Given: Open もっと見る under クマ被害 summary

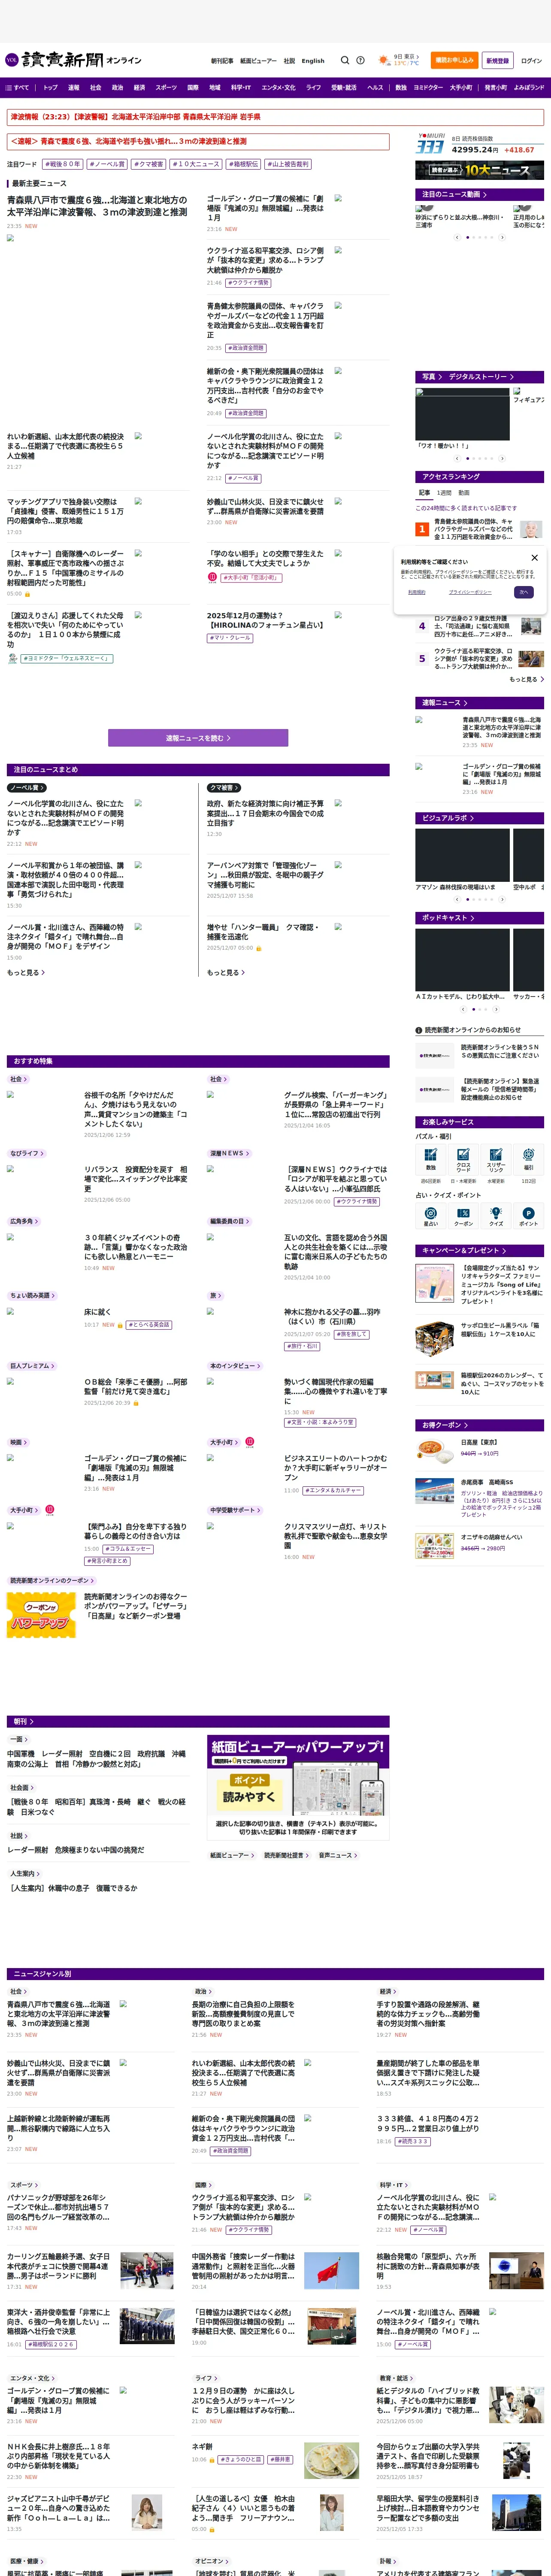Looking at the screenshot, I should pyautogui.click(x=226, y=972).
